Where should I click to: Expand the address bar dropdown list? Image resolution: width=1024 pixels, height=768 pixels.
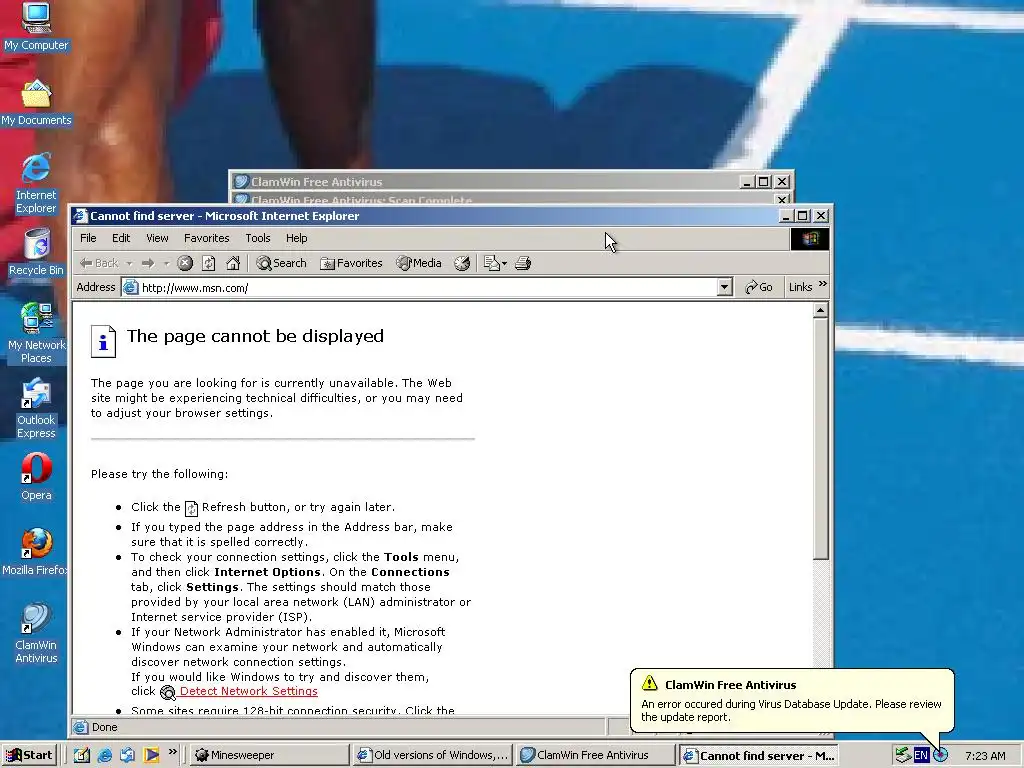(x=724, y=287)
